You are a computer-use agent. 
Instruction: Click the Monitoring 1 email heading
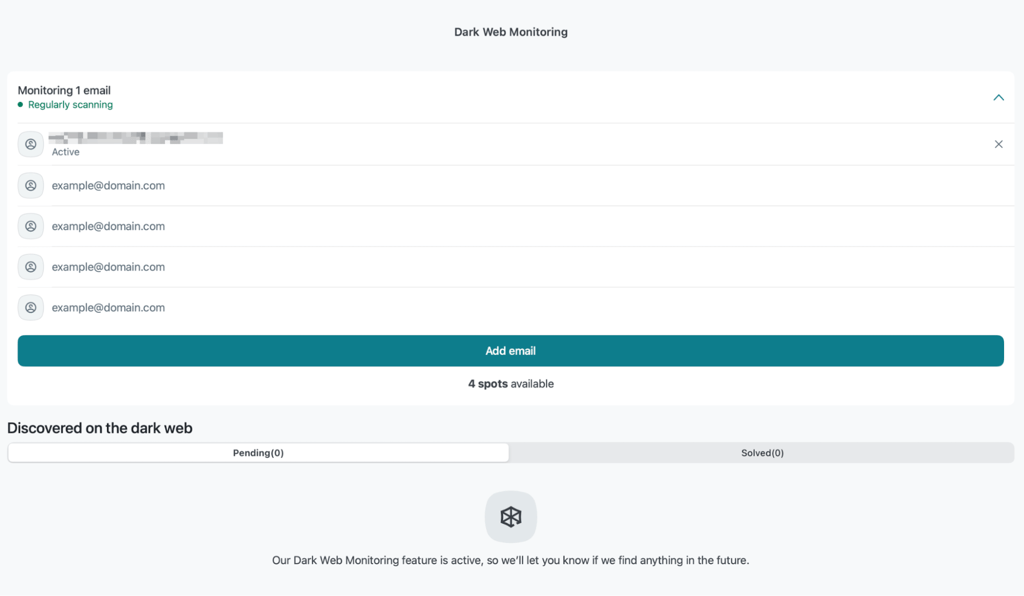coord(64,90)
